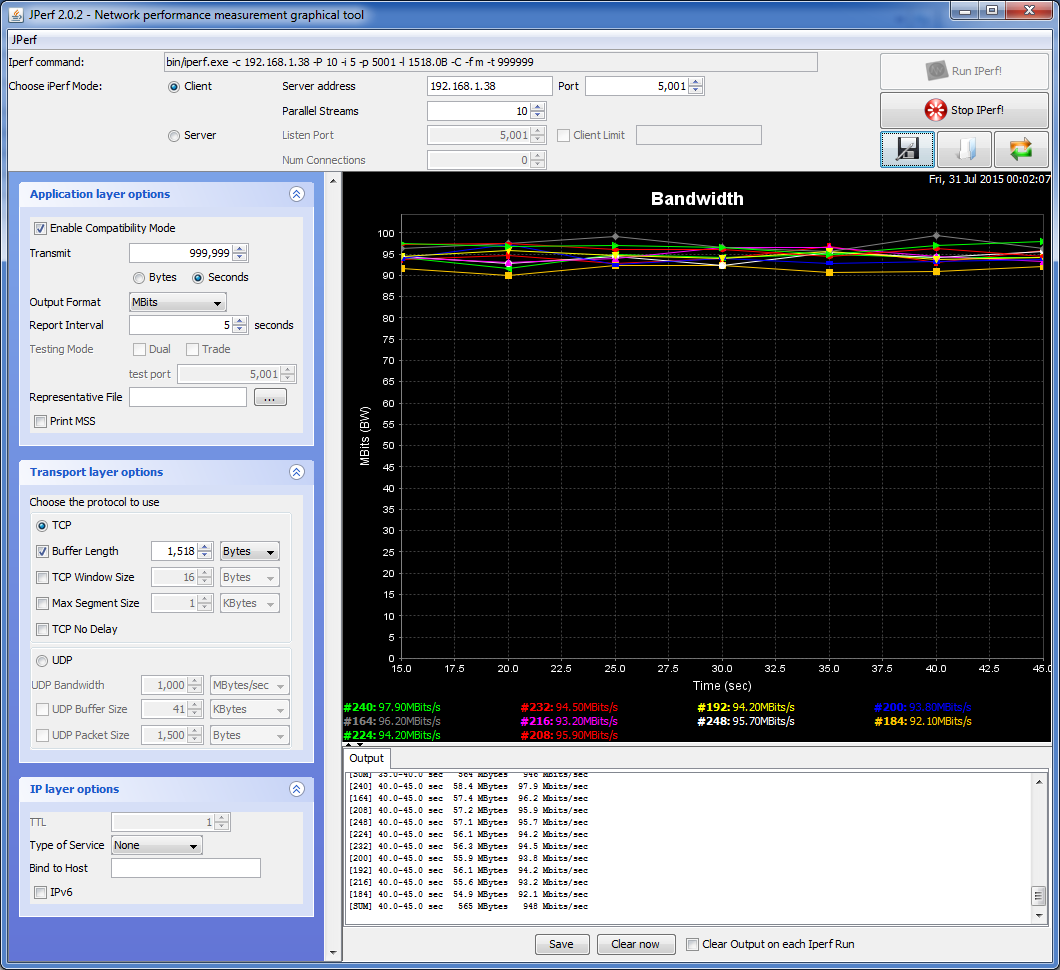Click the save configuration floppy disk icon
Viewport: 1060px width, 970px height.
point(907,149)
